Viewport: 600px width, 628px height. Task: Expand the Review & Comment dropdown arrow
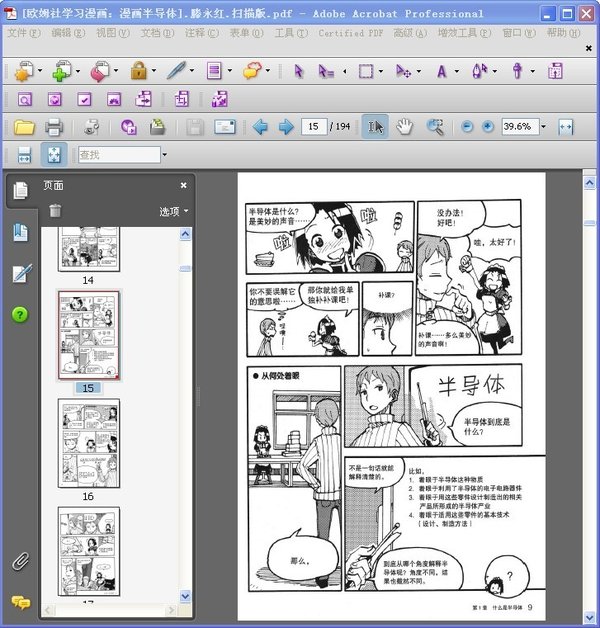point(268,71)
